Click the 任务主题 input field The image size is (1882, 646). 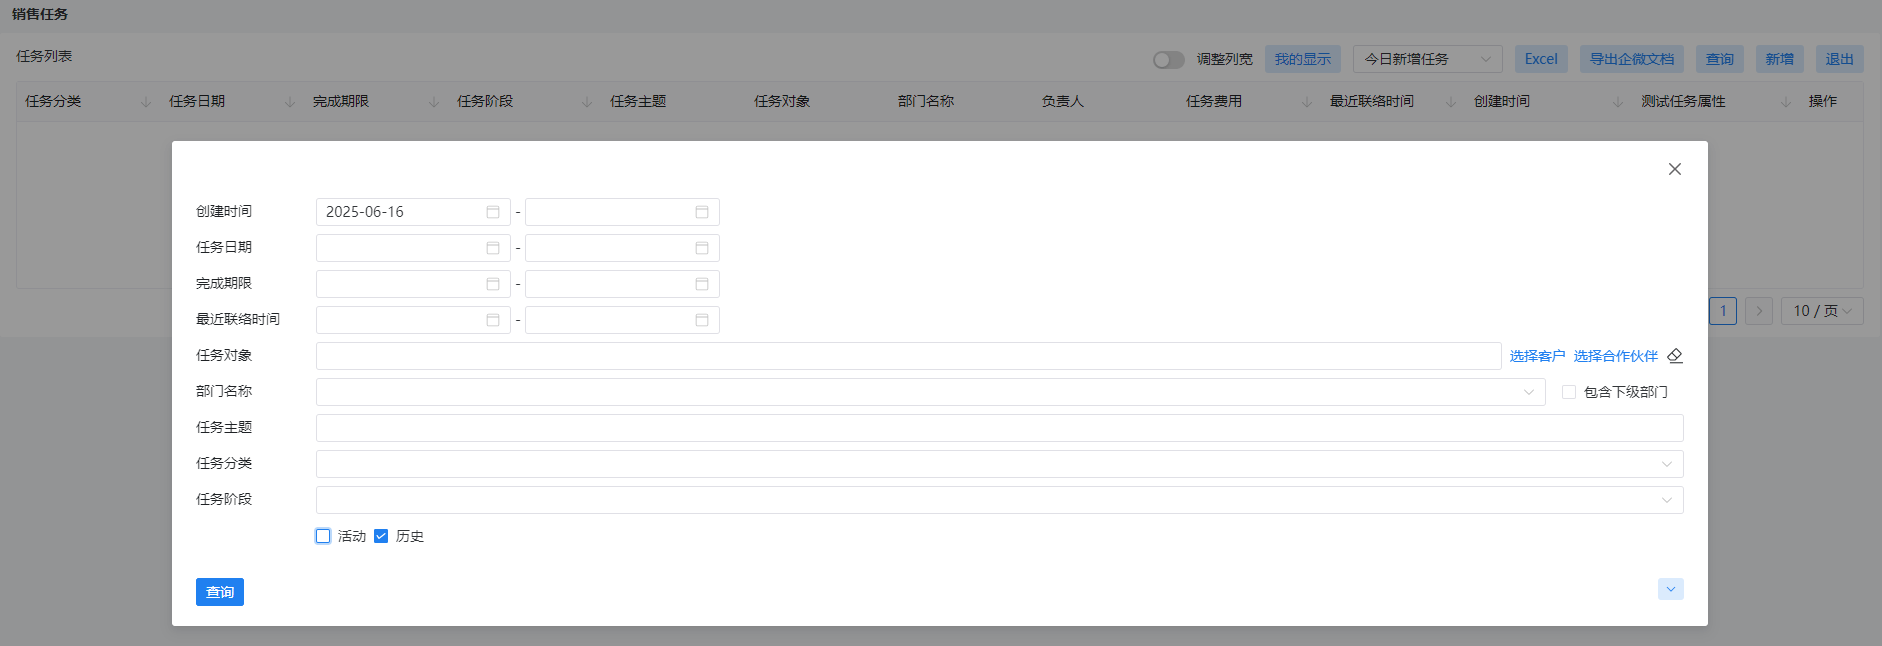coord(1000,428)
